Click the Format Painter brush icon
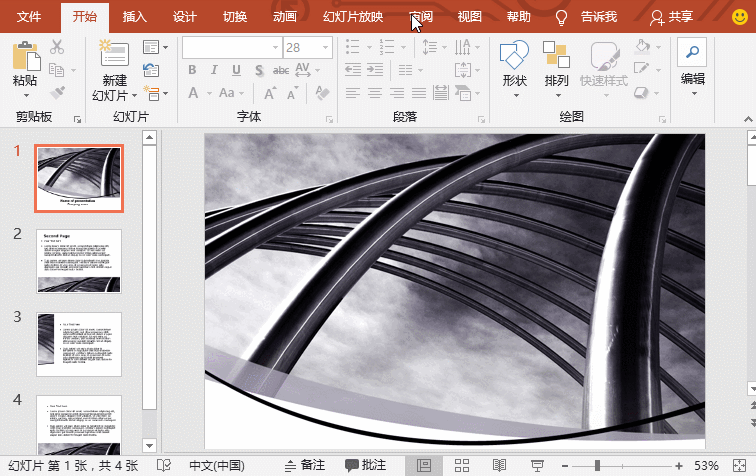The height and width of the screenshot is (476, 756). [57, 92]
